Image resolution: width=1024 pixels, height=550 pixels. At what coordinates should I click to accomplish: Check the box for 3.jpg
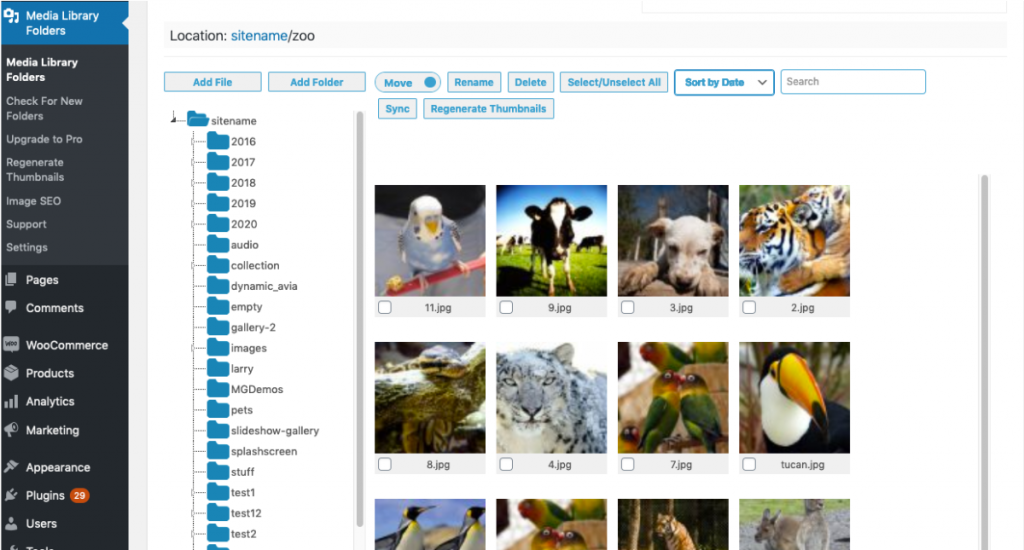[x=628, y=307]
